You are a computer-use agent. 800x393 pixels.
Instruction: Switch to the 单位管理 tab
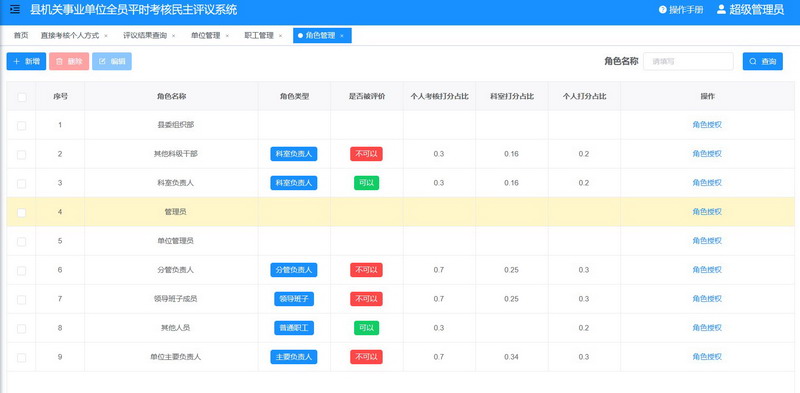point(206,36)
